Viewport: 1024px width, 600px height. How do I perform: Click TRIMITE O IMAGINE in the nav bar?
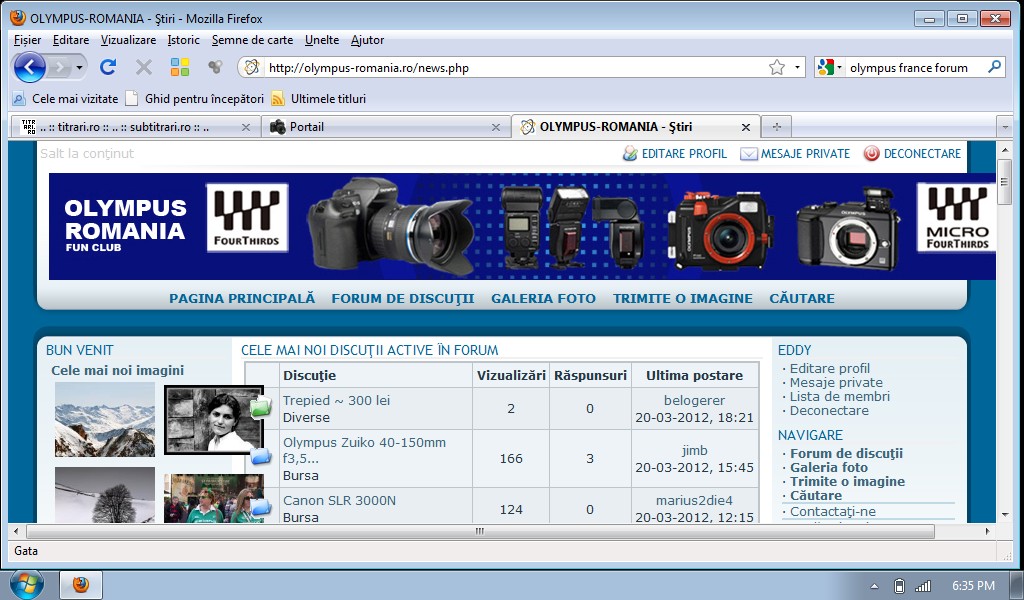click(682, 298)
